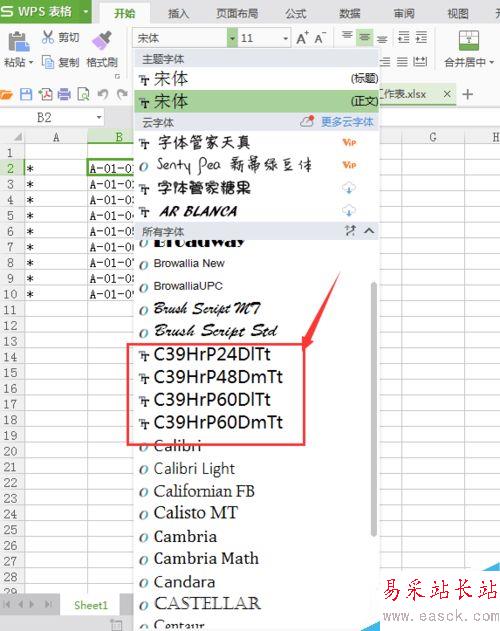The height and width of the screenshot is (631, 500).
Task: Download the AR BLANCA cloud font
Action: (x=349, y=210)
